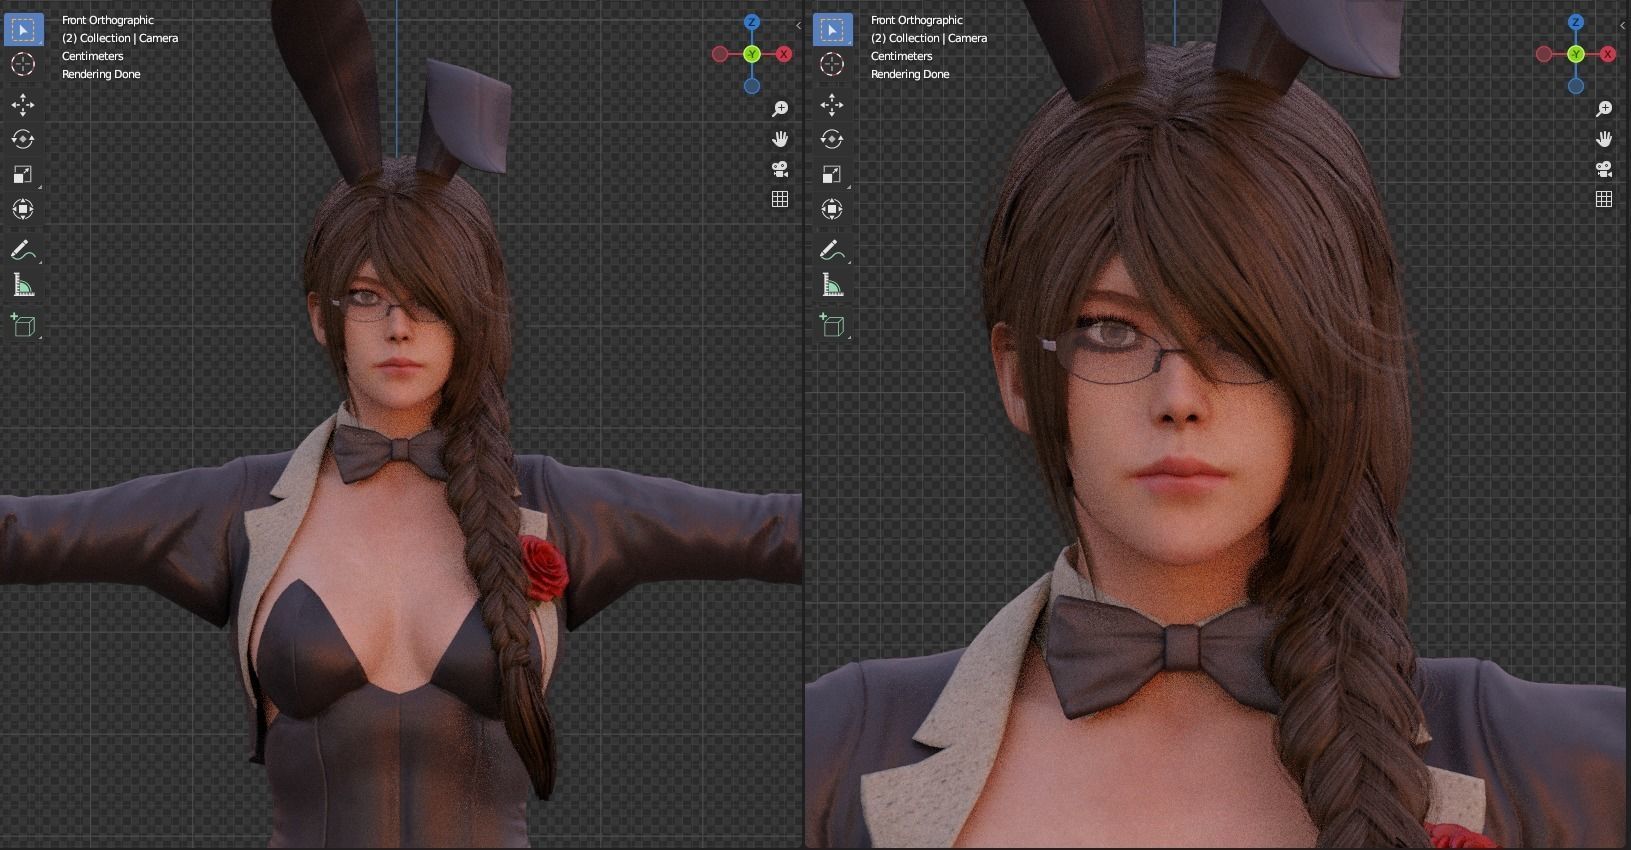Click '(2) Collection | Camera' text in right viewport
1631x850 pixels.
pos(929,38)
